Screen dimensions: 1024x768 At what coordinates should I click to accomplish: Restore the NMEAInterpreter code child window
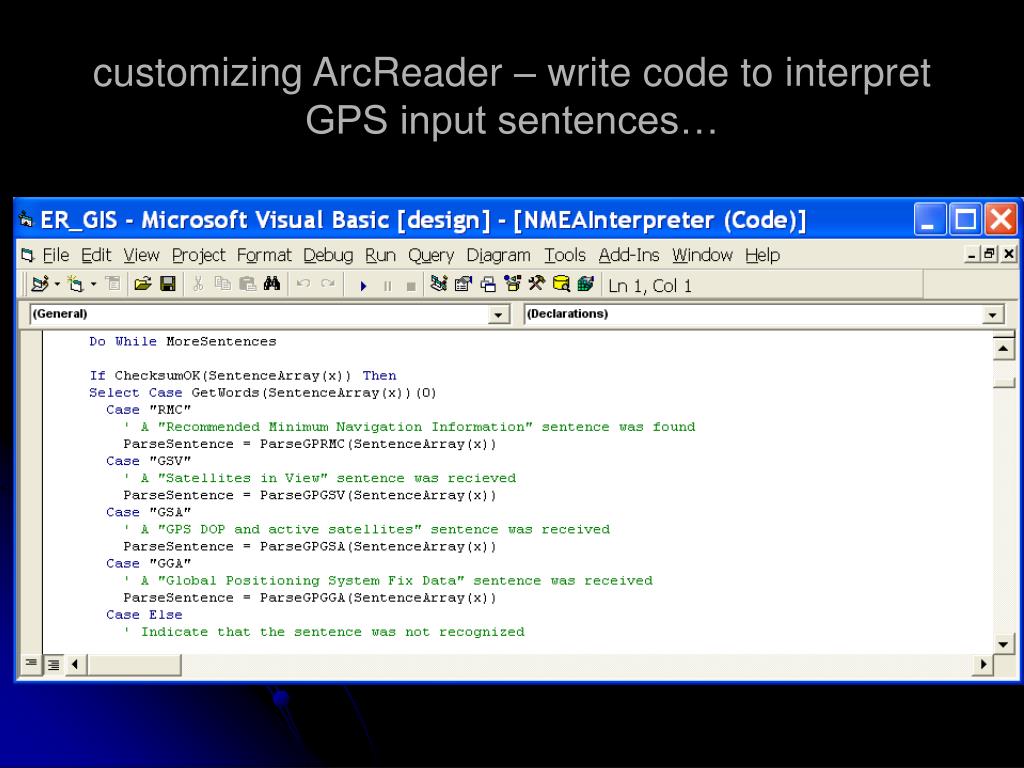click(x=990, y=255)
